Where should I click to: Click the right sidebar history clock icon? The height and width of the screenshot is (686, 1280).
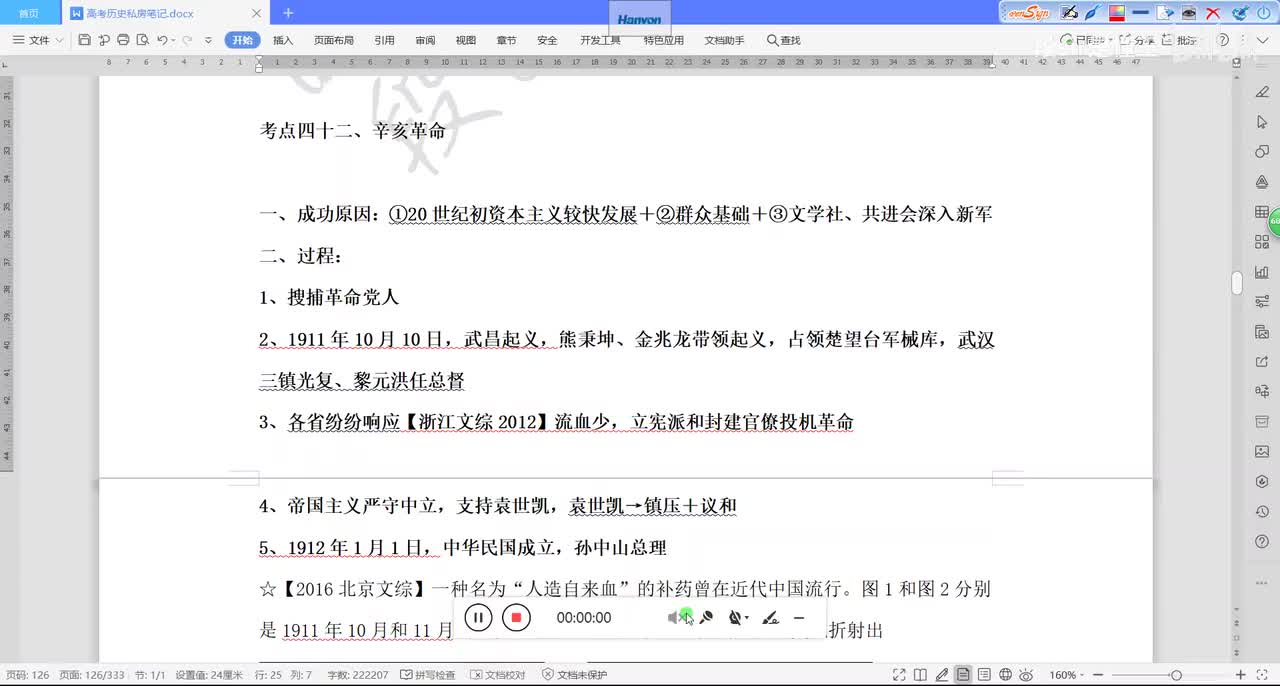1261,512
